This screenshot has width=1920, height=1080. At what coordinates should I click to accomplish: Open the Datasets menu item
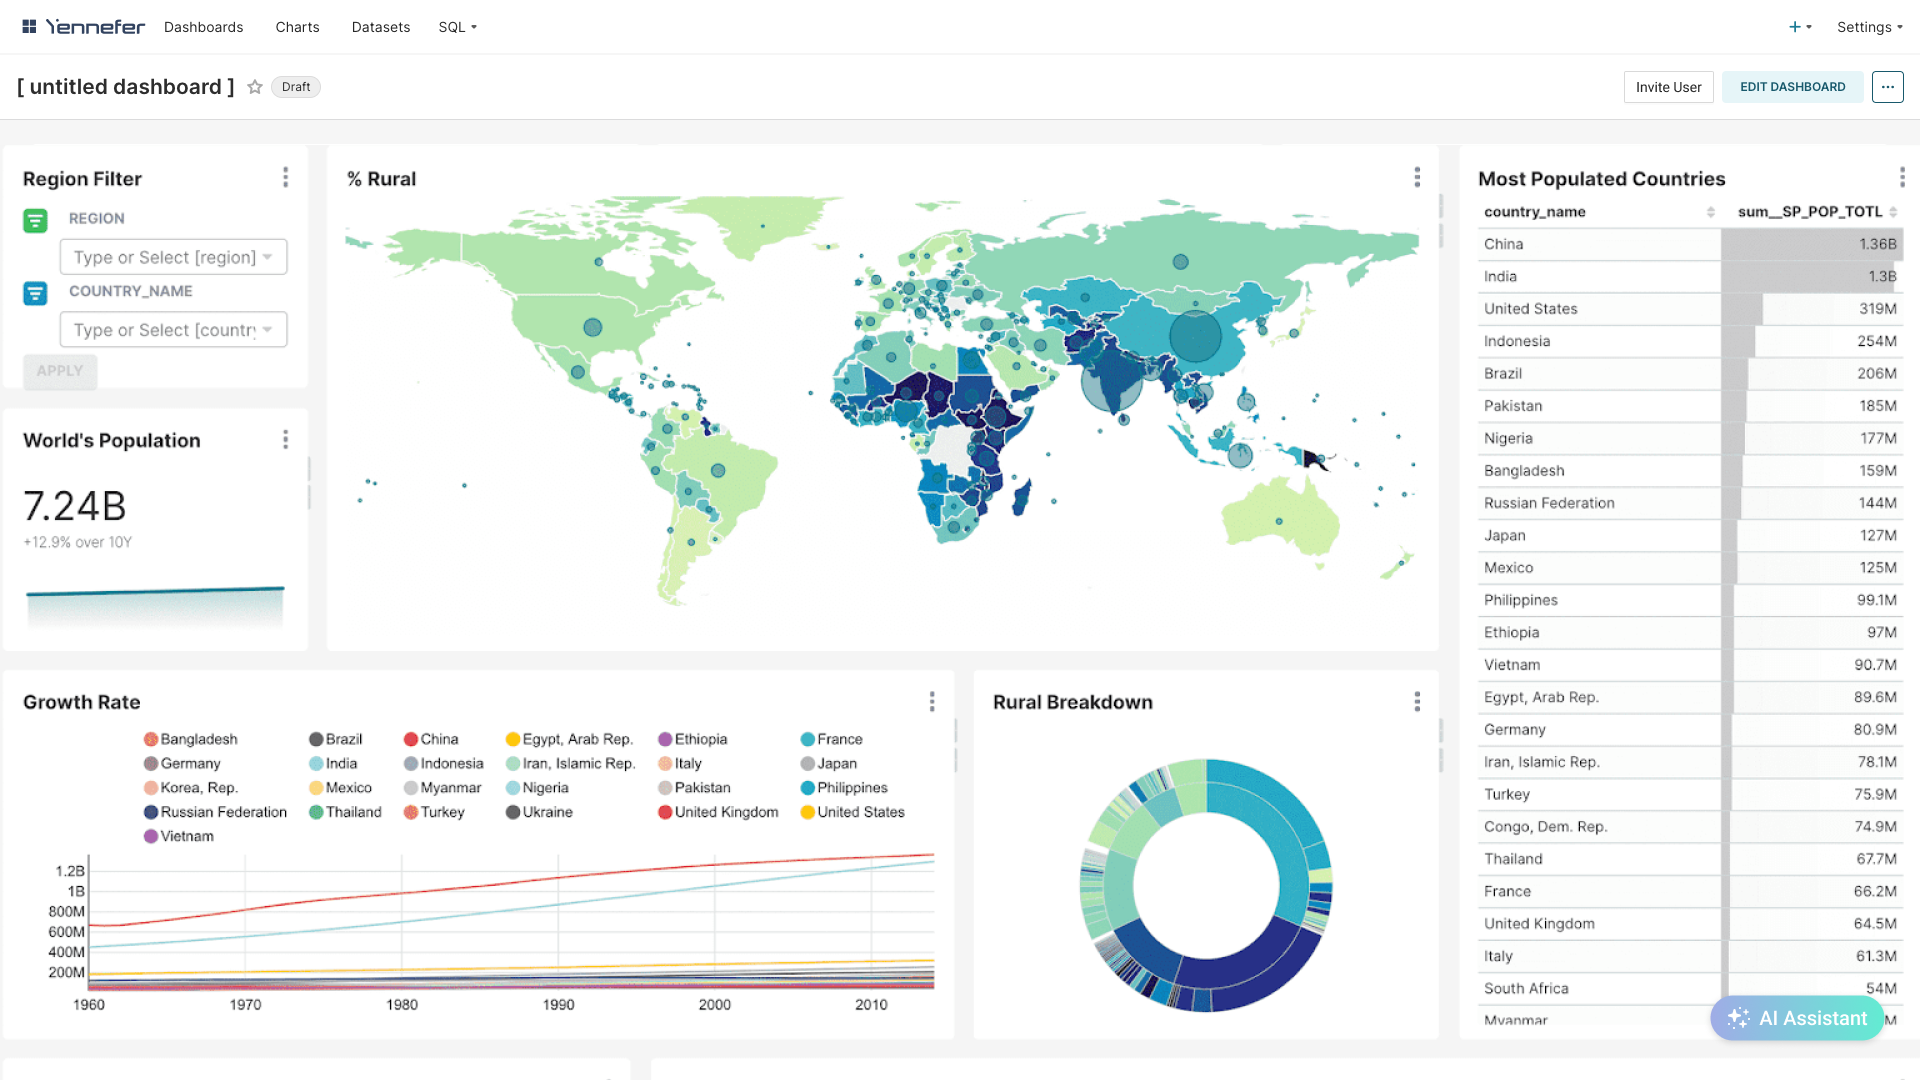coord(380,27)
